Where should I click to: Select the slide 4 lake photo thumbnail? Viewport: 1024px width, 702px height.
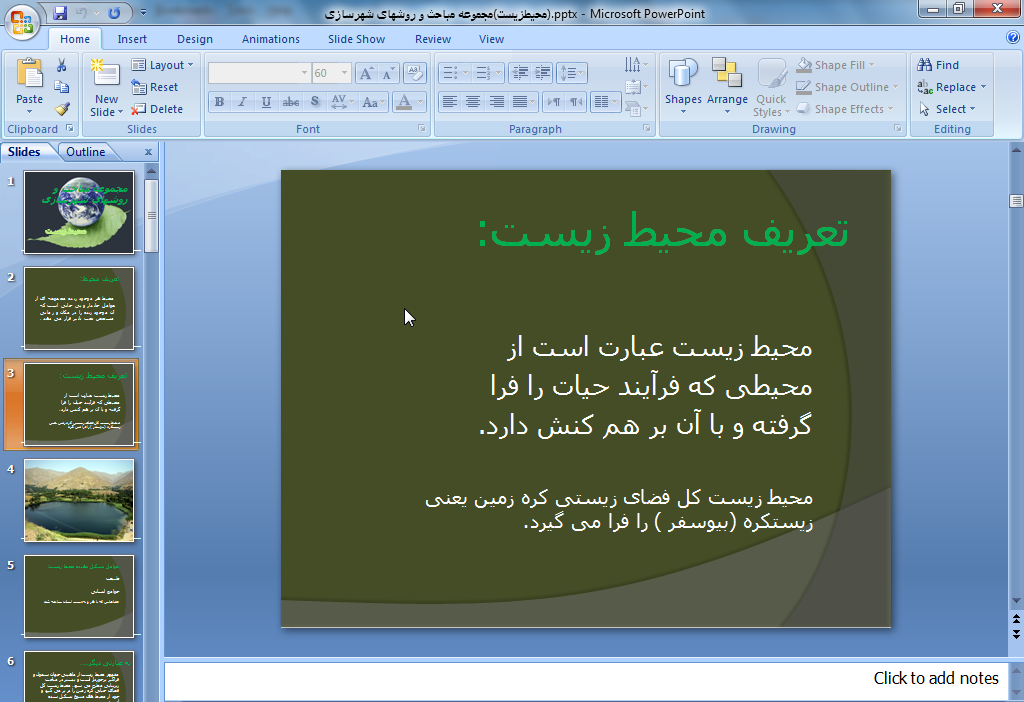pos(79,500)
